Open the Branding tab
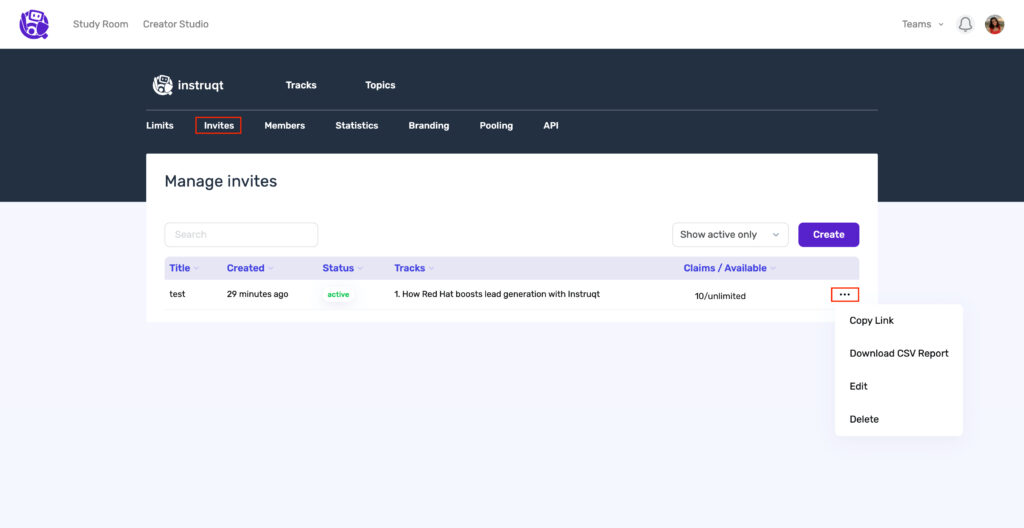The width and height of the screenshot is (1024, 528). pos(428,125)
